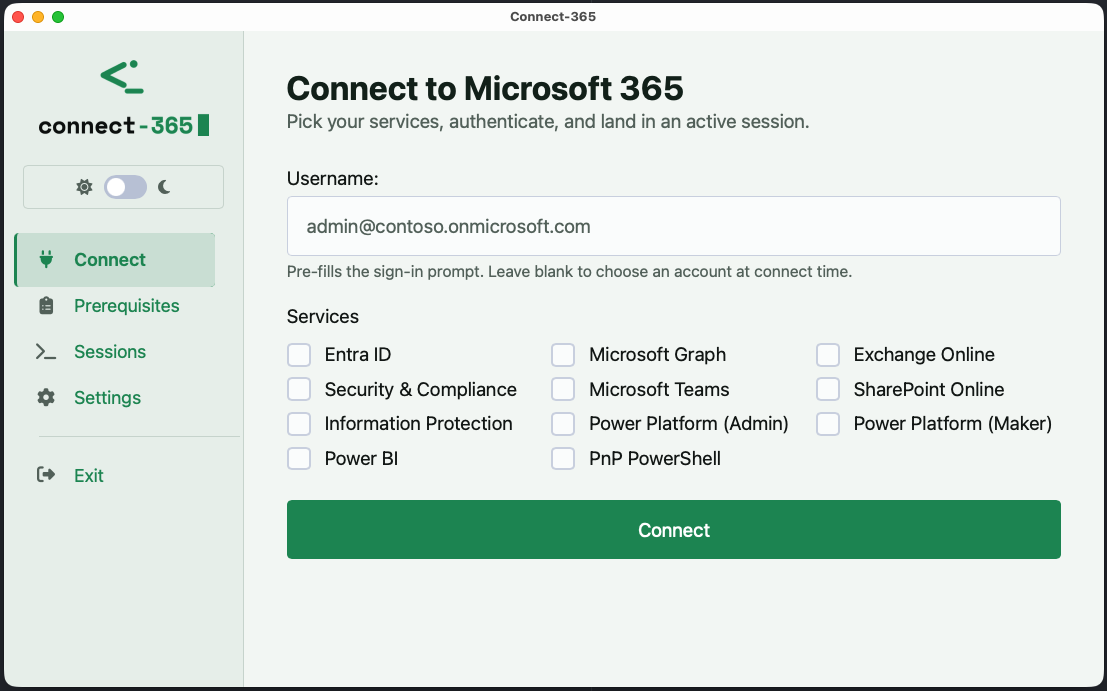Image resolution: width=1107 pixels, height=691 pixels.
Task: Click the green Connect button
Action: tap(674, 529)
